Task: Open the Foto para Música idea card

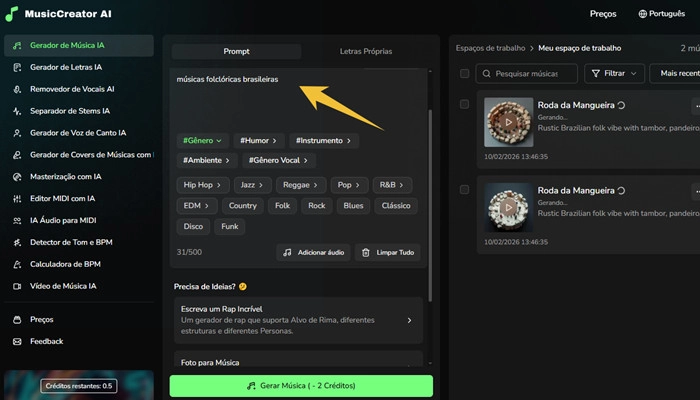Action: (298, 360)
